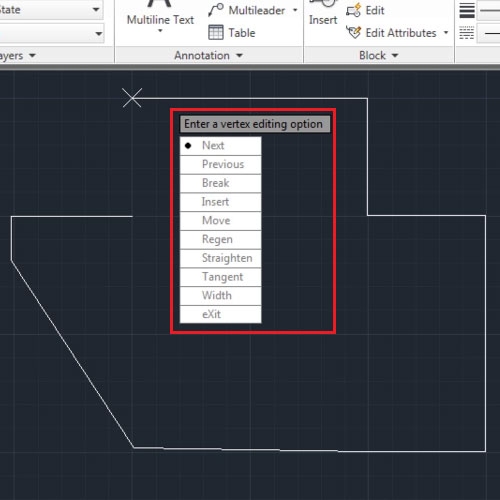Click the lineweight list icon at right
This screenshot has height=500, width=500.
tap(467, 10)
